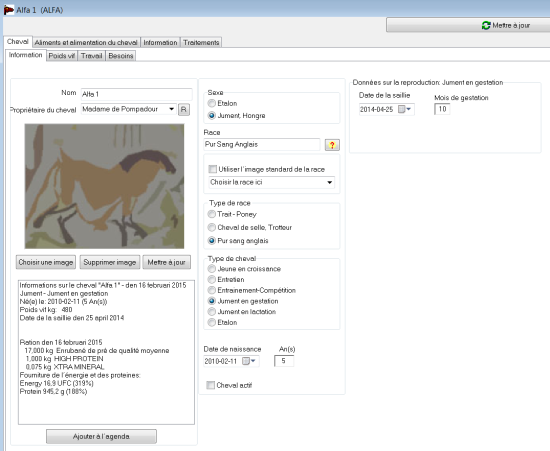Open Aliments et alimentation du cheval tab
Viewport: 550px width, 451px height.
pyautogui.click(x=86, y=42)
